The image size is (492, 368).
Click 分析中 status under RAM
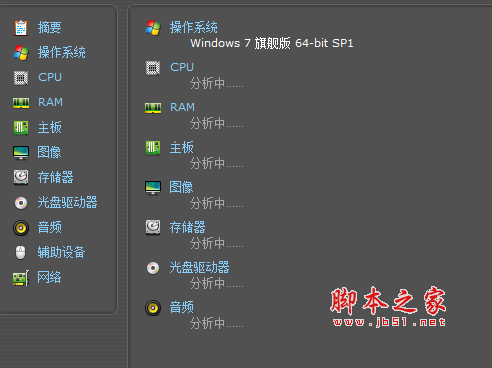217,123
